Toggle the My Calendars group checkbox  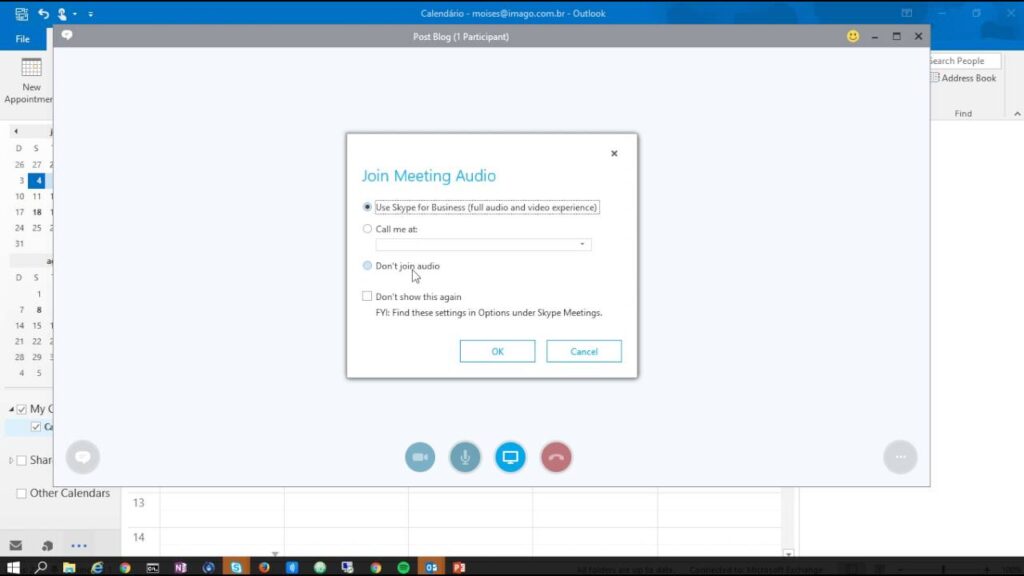(22, 409)
